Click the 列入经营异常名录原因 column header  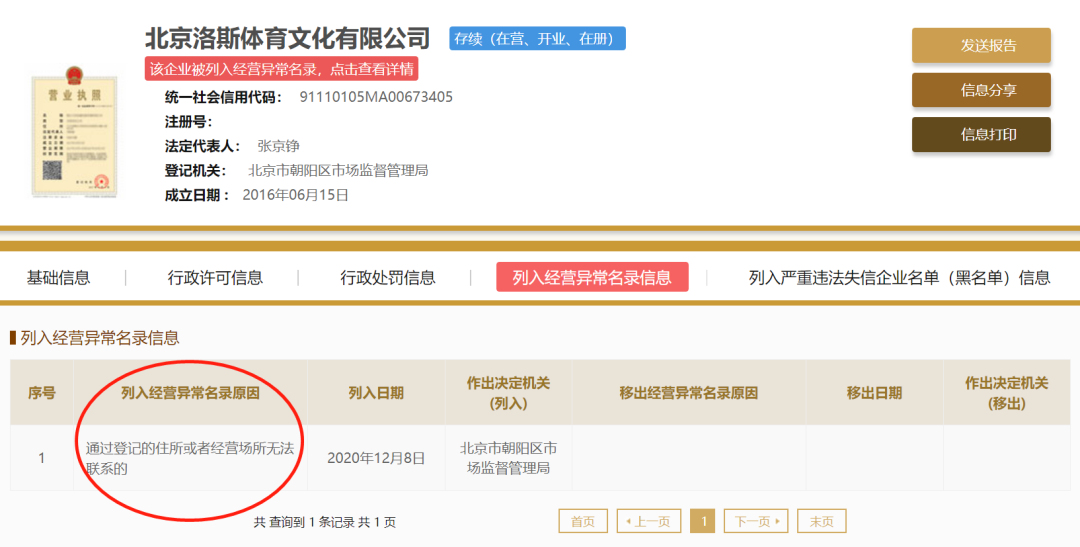coord(190,393)
